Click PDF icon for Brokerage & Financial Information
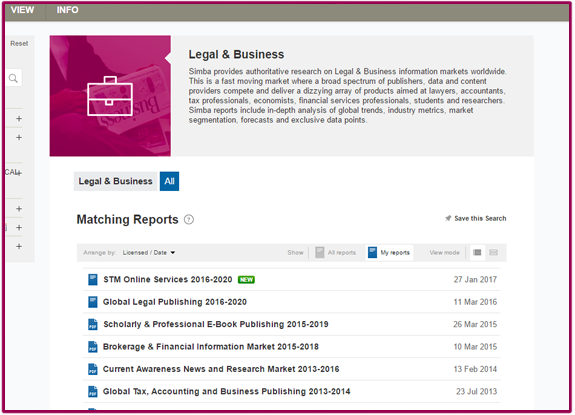575x415 pixels. (x=93, y=347)
